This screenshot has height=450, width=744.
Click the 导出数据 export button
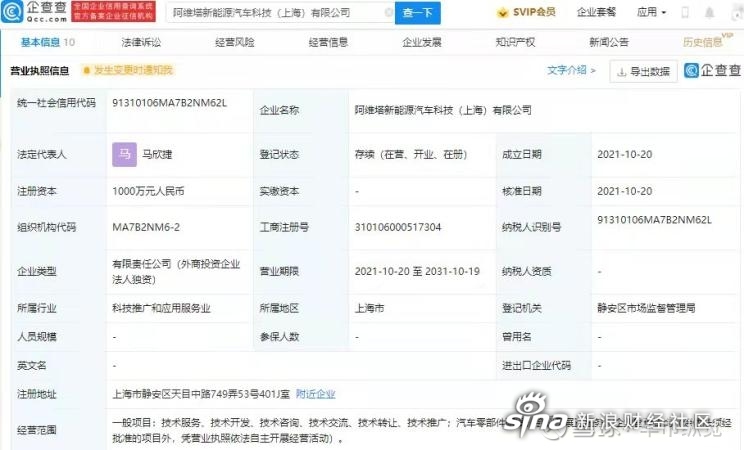[x=643, y=72]
